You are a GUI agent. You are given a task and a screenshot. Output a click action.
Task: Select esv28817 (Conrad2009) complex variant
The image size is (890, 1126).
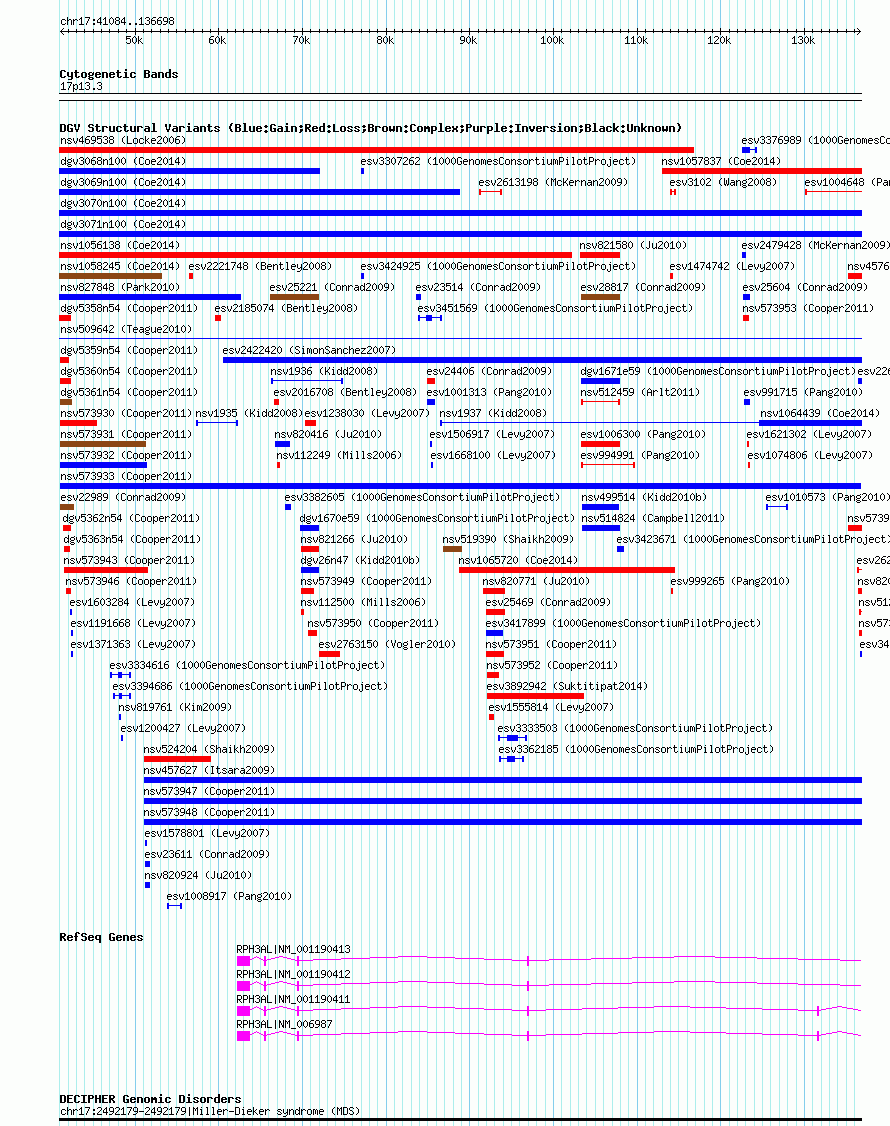pos(601,297)
